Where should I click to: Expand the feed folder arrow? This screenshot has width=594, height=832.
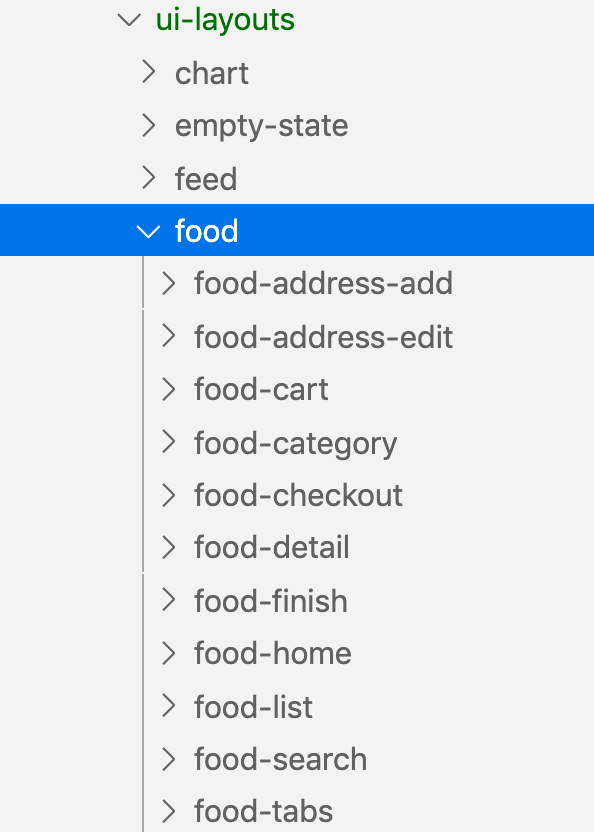point(149,178)
